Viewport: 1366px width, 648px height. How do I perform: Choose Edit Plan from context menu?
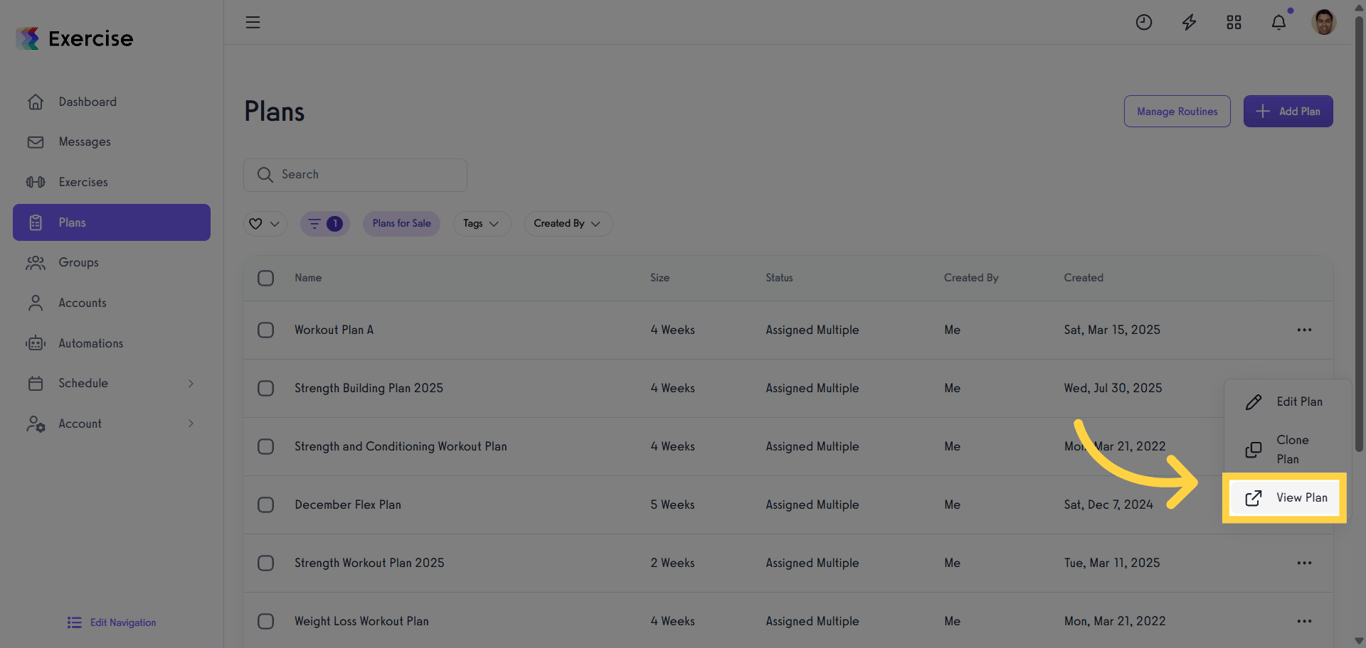[1287, 402]
